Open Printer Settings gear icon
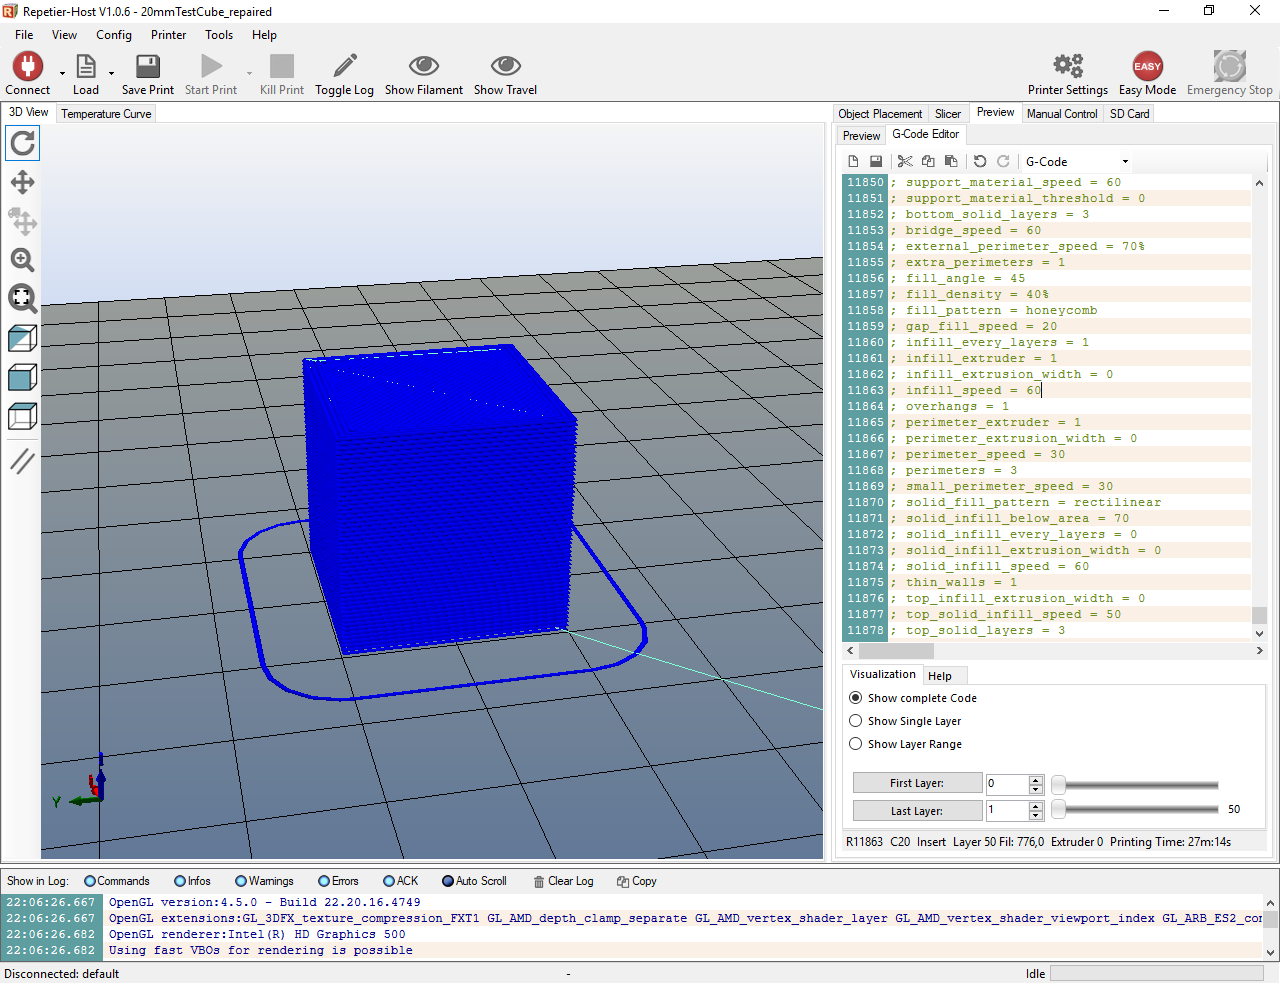 (1067, 67)
